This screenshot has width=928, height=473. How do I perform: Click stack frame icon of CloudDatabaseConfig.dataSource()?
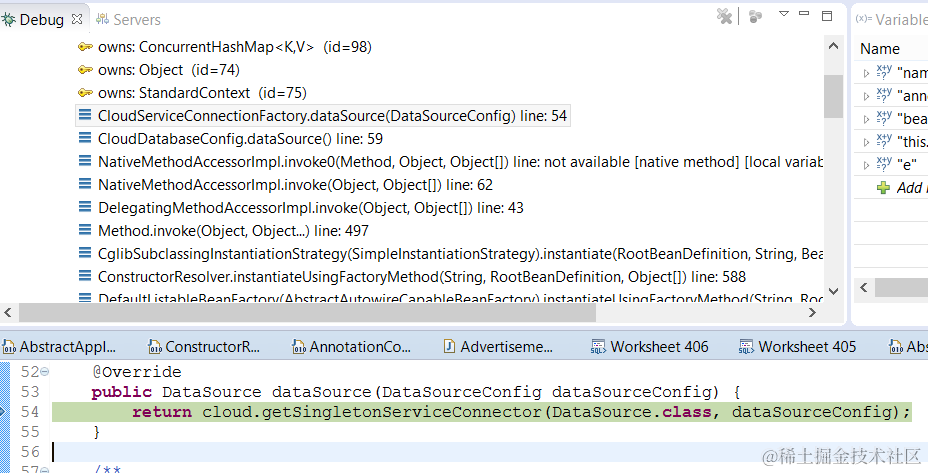coord(85,139)
